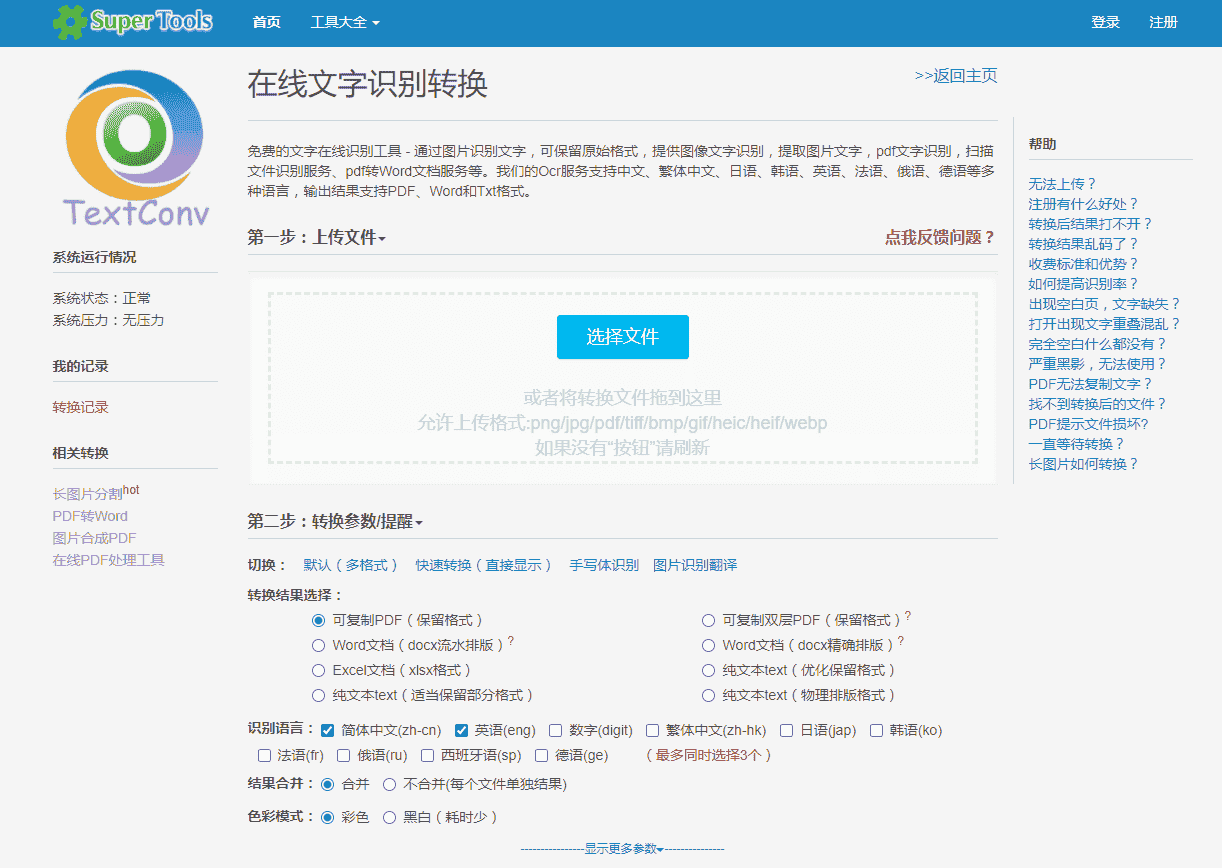The image size is (1222, 868).
Task: Switch to 图片识别翻译 mode
Action: click(695, 565)
